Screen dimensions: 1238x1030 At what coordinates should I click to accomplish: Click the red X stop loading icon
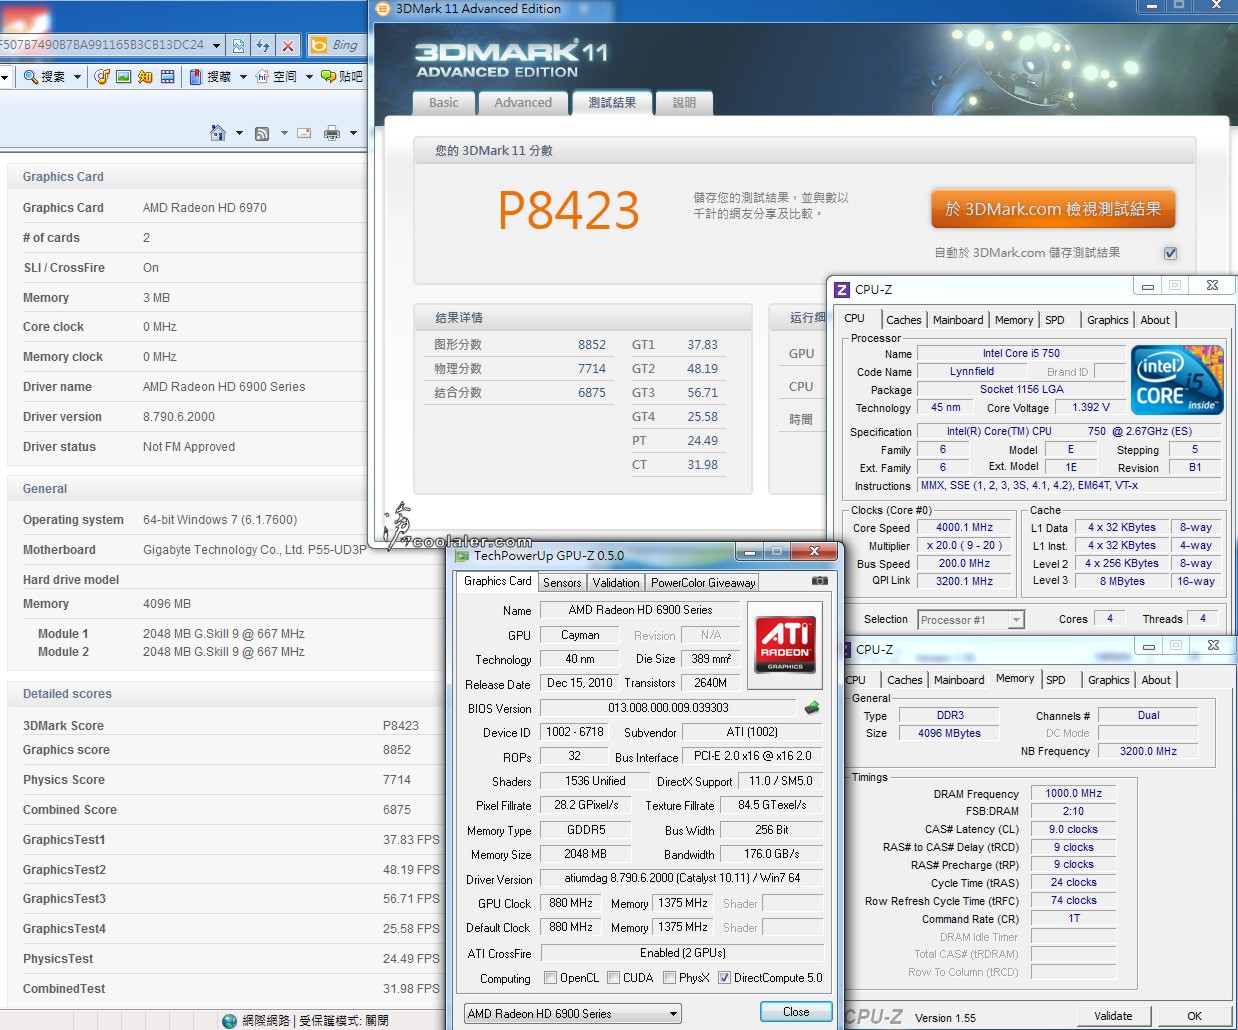[288, 45]
